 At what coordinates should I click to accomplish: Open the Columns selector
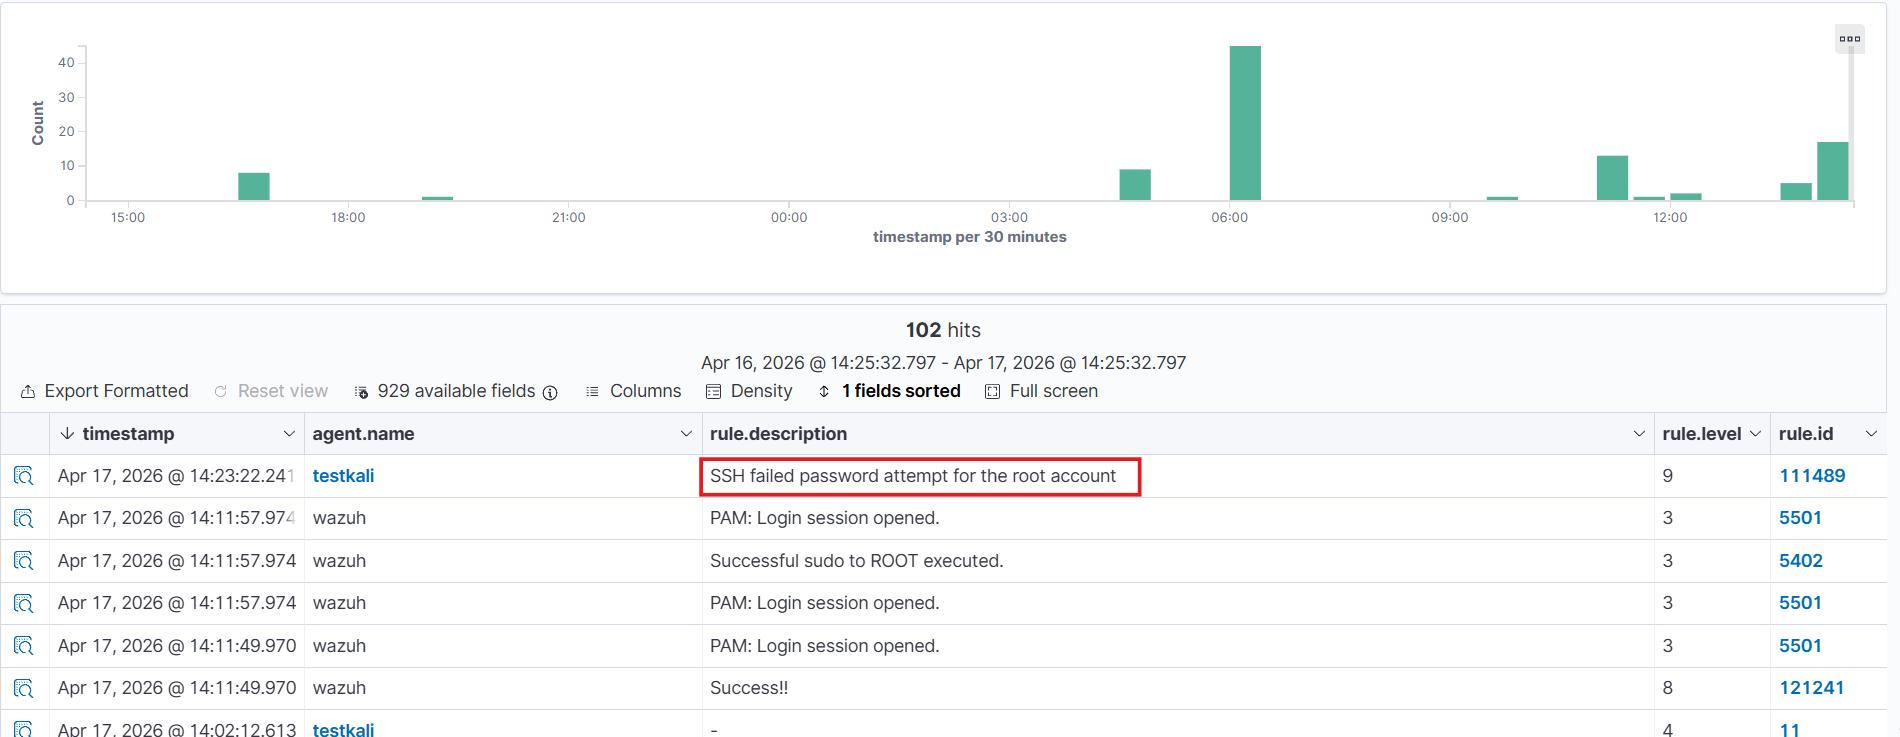coord(633,391)
